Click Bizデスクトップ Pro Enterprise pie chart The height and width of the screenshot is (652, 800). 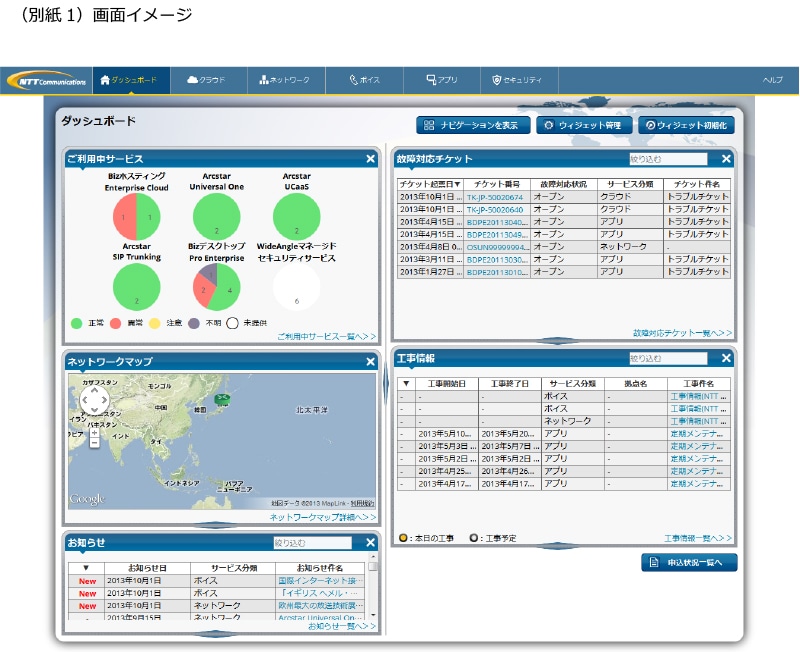tap(216, 287)
